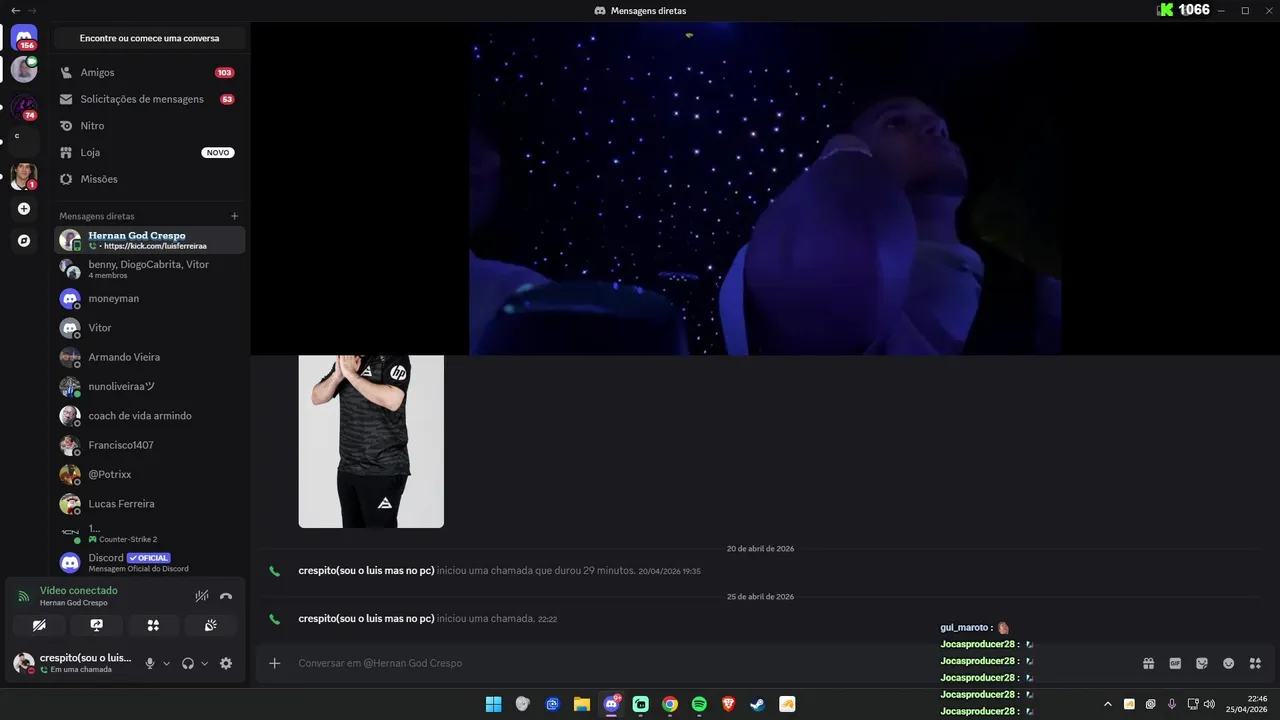Open File Explorer from the taskbar
This screenshot has height=720, width=1280.
581,704
